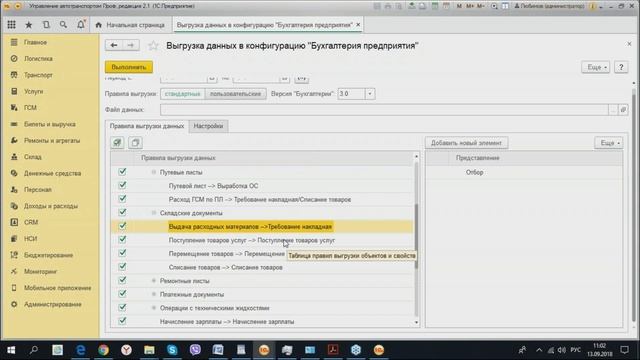640x360 pixels.
Task: Uncheck Поступление товаров услуг checkbox
Action: click(122, 239)
